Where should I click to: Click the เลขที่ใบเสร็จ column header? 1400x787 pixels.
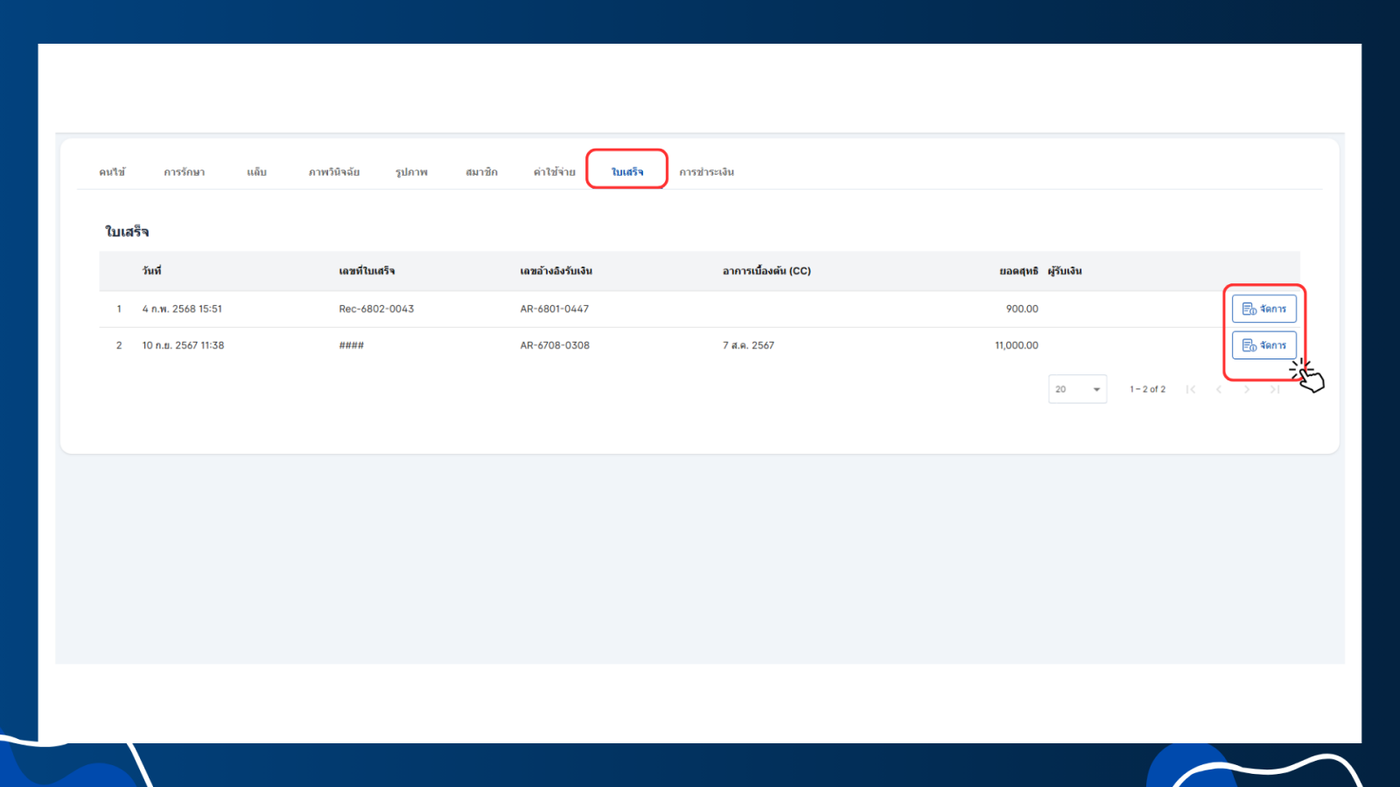coord(367,271)
